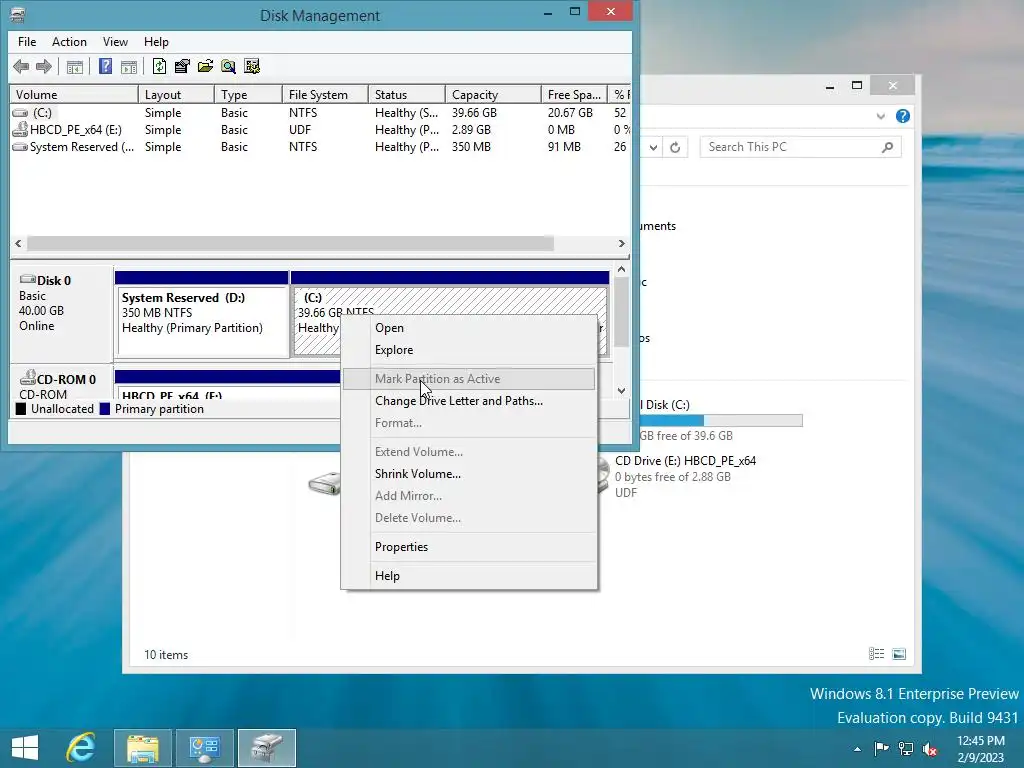This screenshot has height=768, width=1024.
Task: Click the Control Panel taskbar icon
Action: 204,748
